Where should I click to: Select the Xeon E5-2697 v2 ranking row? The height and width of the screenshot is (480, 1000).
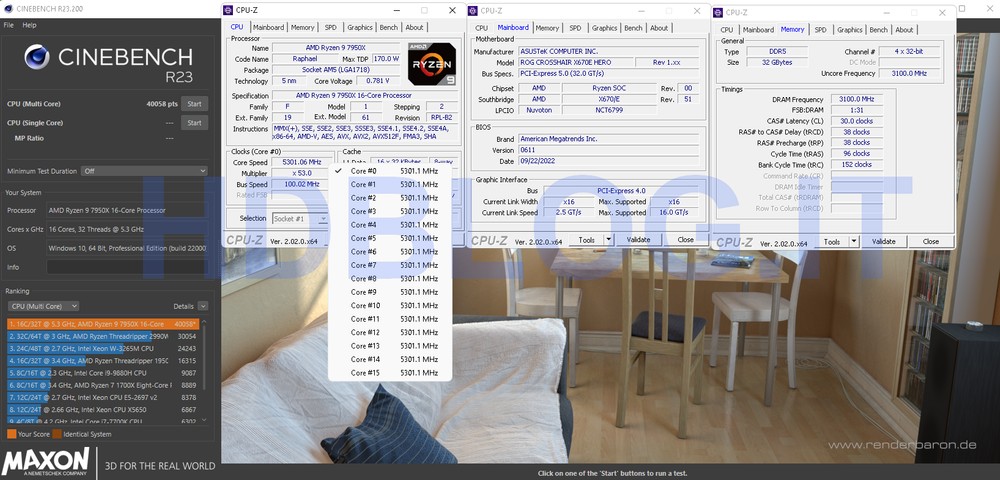point(103,397)
